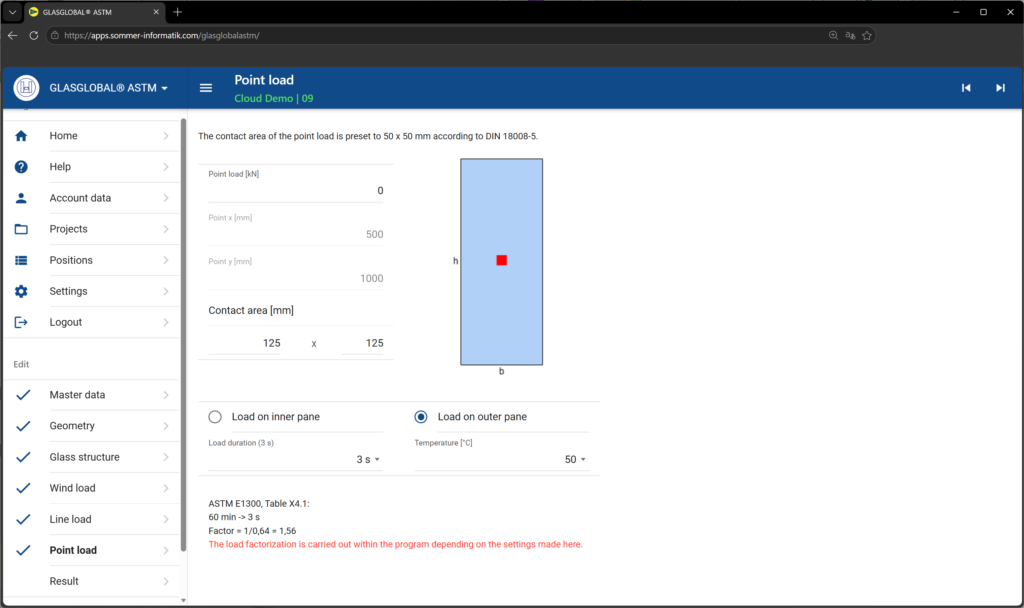Viewport: 1024px width, 608px height.
Task: Open the Load duration dropdown
Action: [295, 459]
